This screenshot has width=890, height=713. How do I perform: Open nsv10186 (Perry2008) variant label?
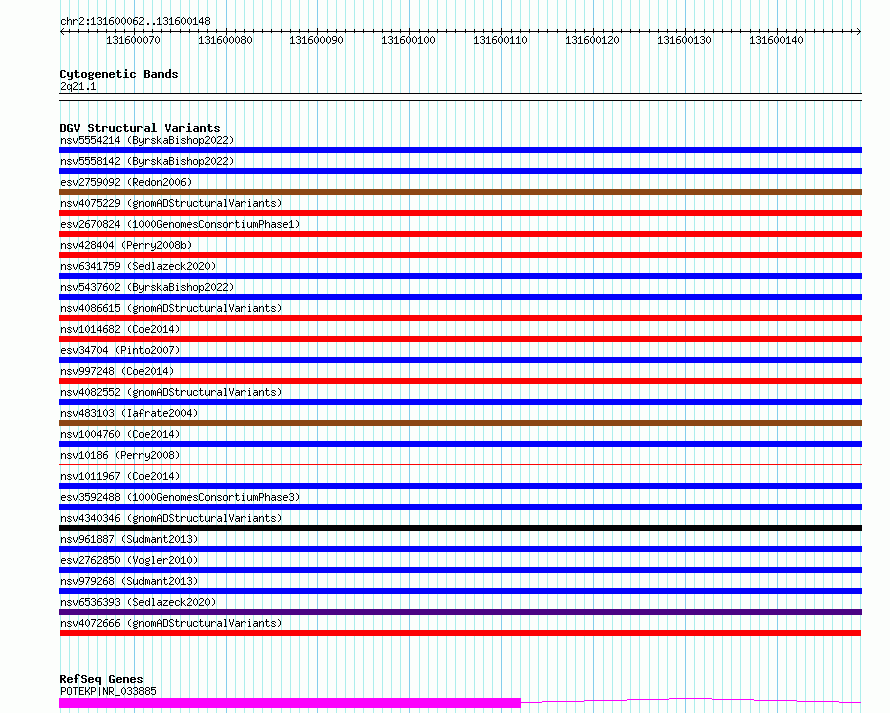click(120, 455)
